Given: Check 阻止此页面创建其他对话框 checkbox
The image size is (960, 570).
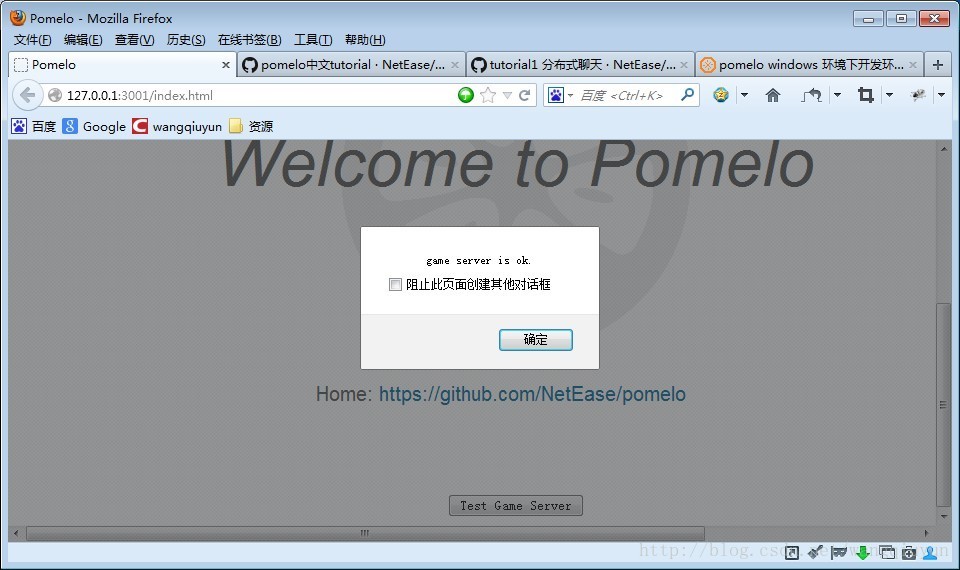Looking at the screenshot, I should pos(396,284).
